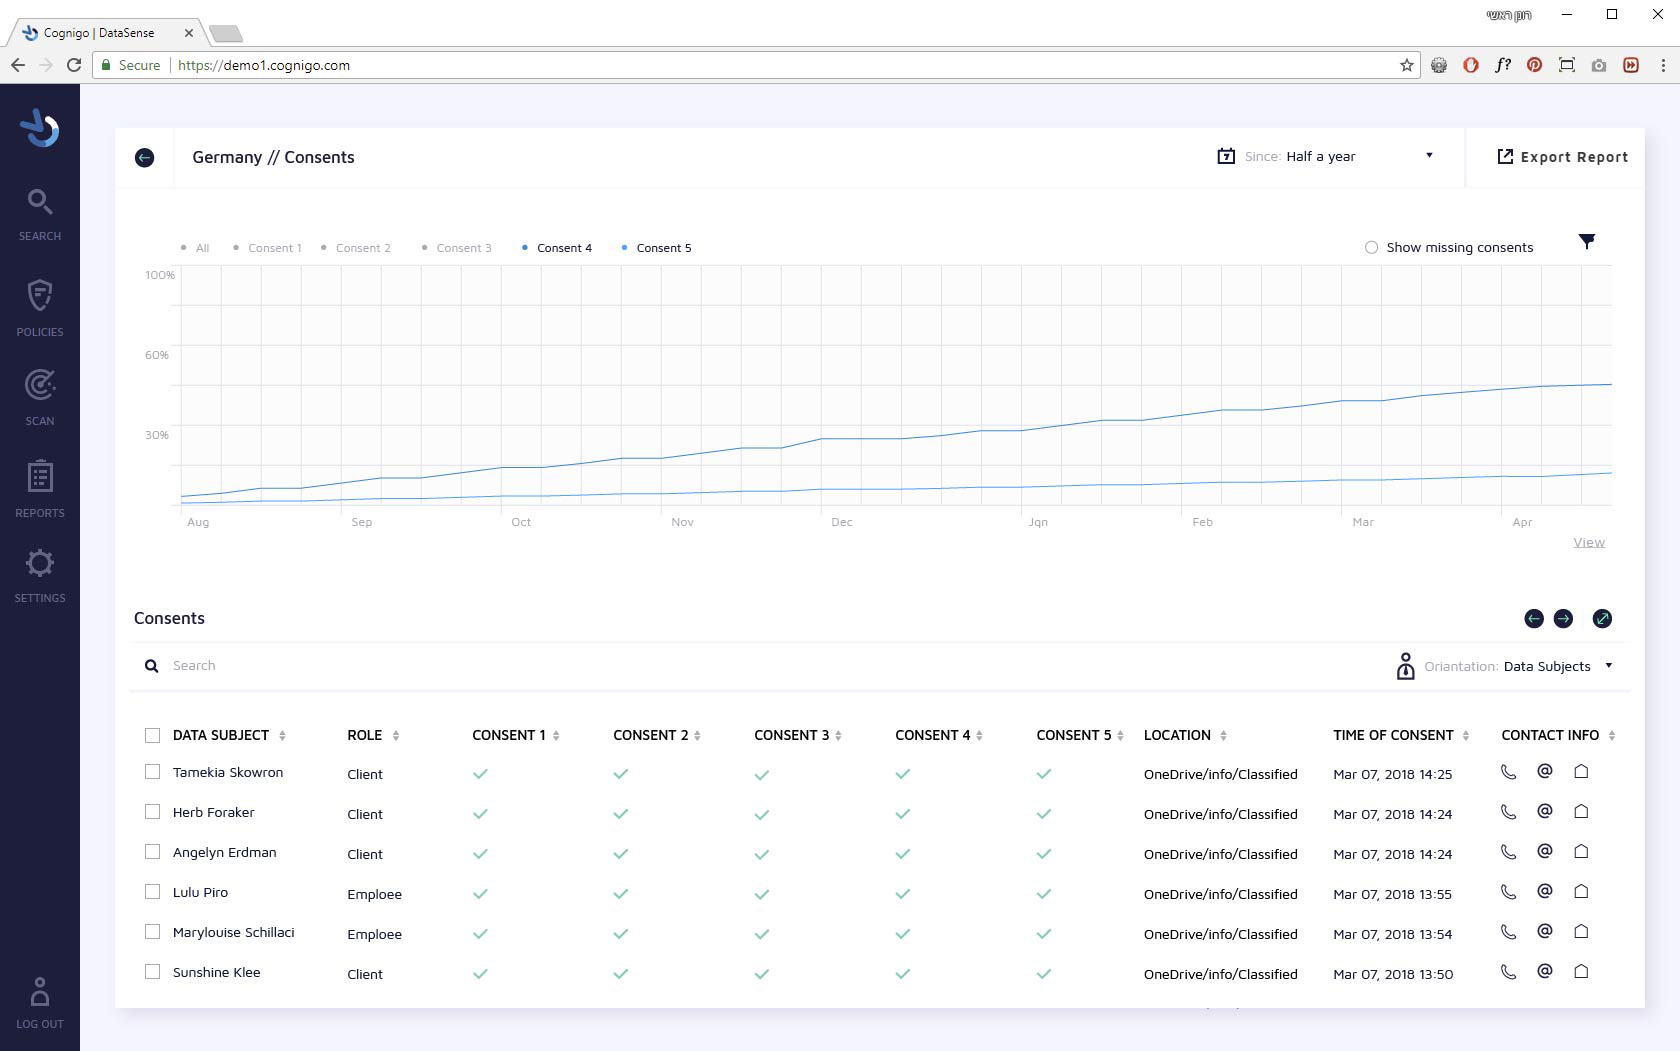Click the calendar icon next to Since
The height and width of the screenshot is (1051, 1680).
[1226, 156]
